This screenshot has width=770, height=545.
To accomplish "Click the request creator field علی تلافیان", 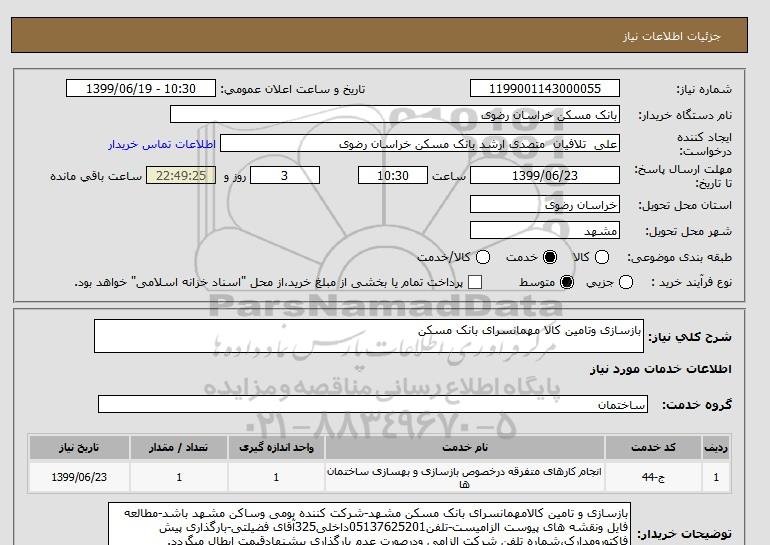I will [x=420, y=144].
